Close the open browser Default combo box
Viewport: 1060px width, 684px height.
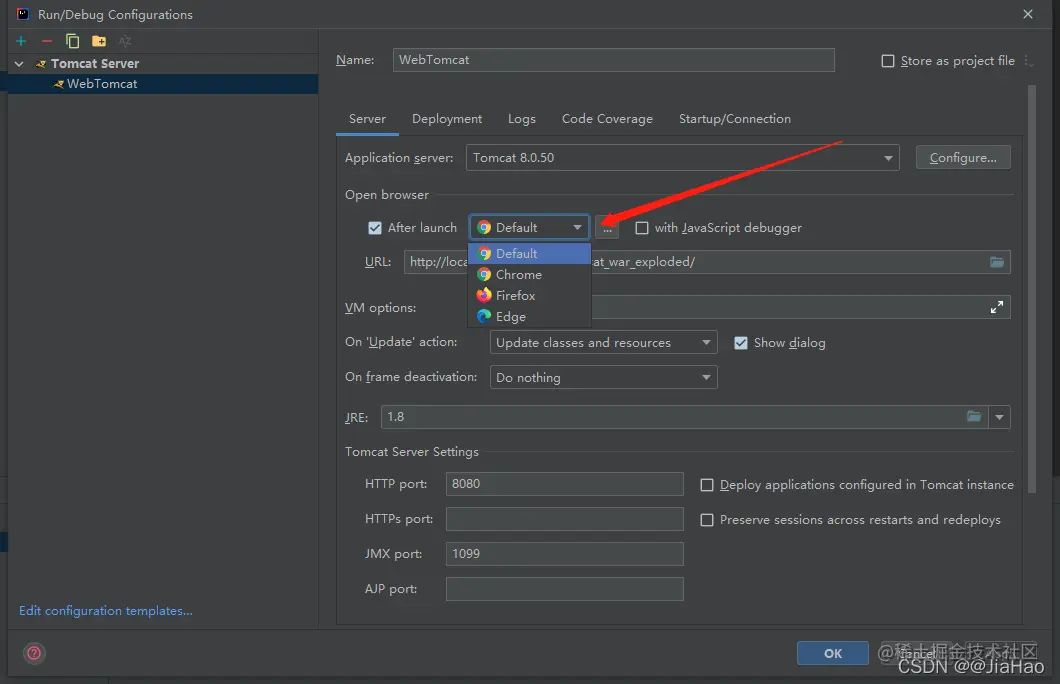coord(529,228)
